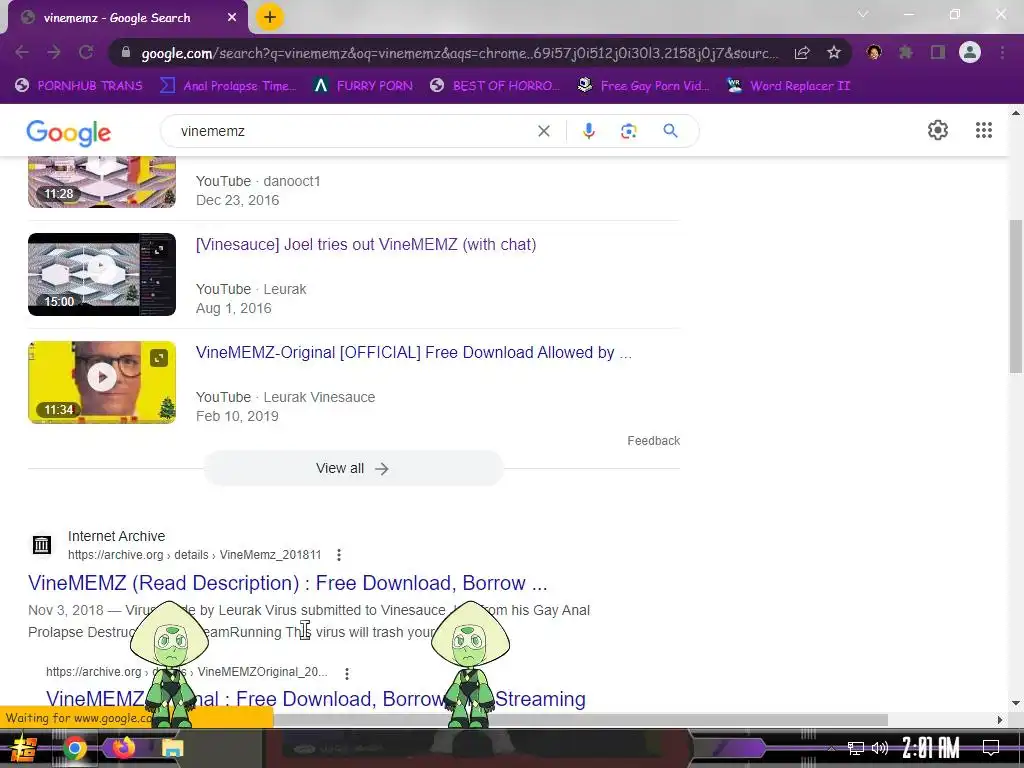Focus the vinememz search field
The height and width of the screenshot is (768, 1024).
pyautogui.click(x=353, y=131)
